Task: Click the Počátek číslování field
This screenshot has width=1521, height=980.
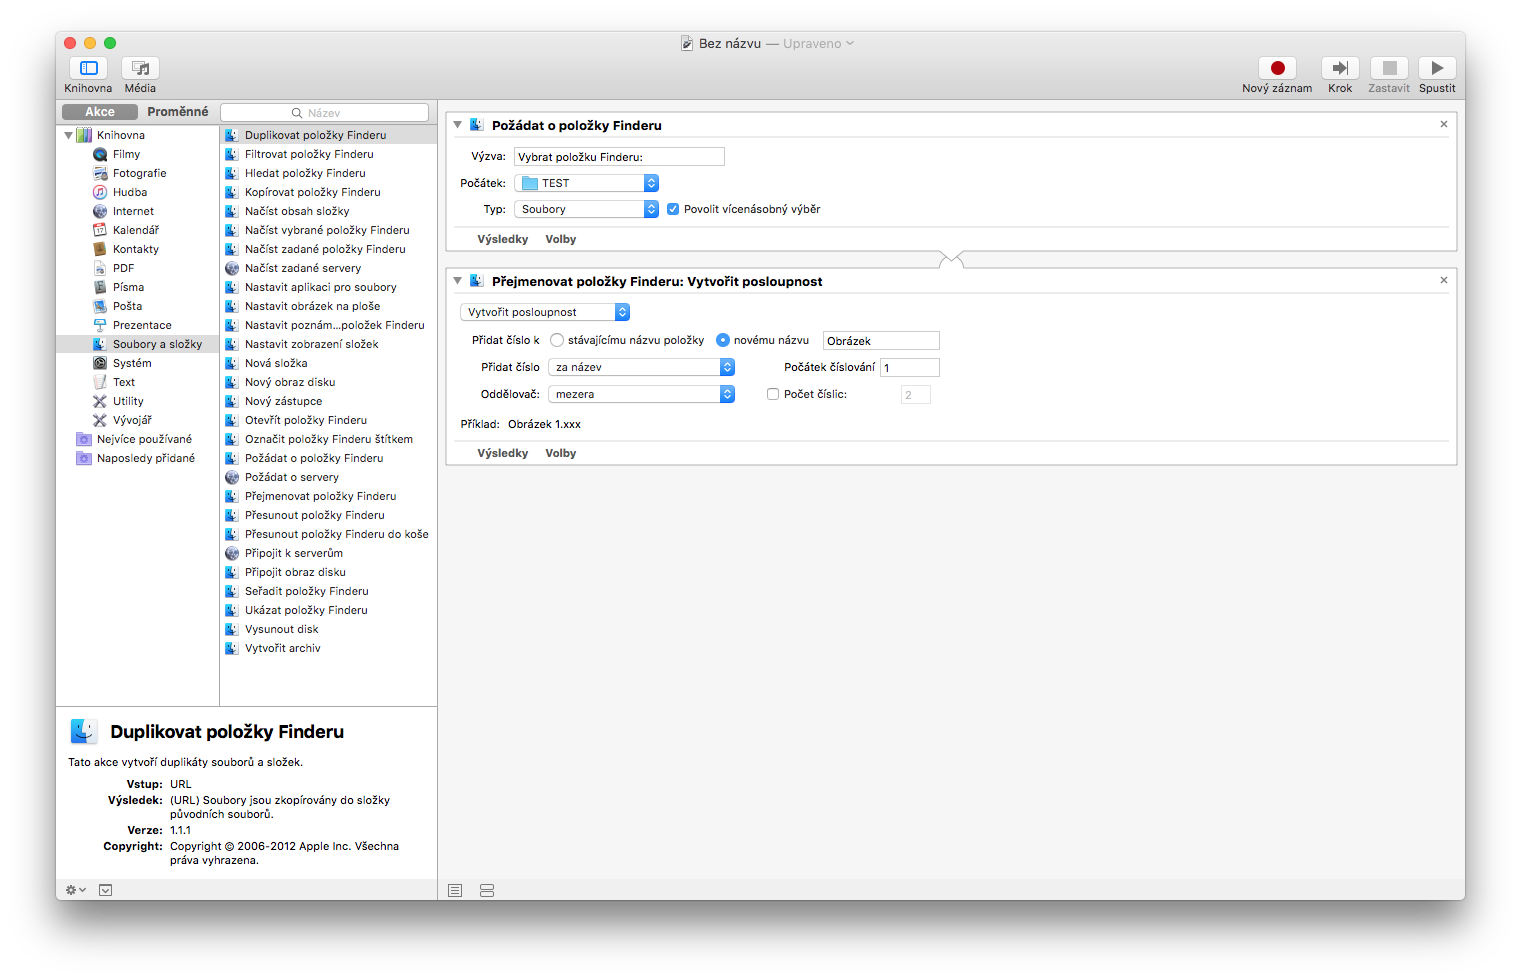Action: click(x=910, y=367)
